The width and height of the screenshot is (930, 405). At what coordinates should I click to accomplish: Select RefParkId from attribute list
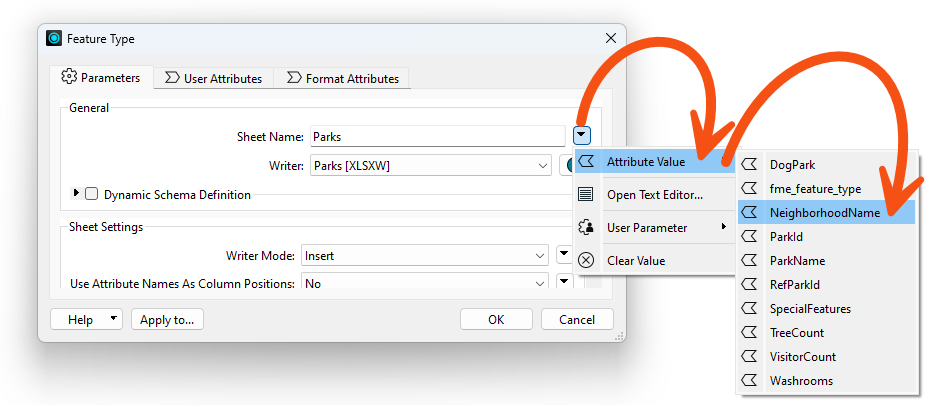tap(826, 285)
